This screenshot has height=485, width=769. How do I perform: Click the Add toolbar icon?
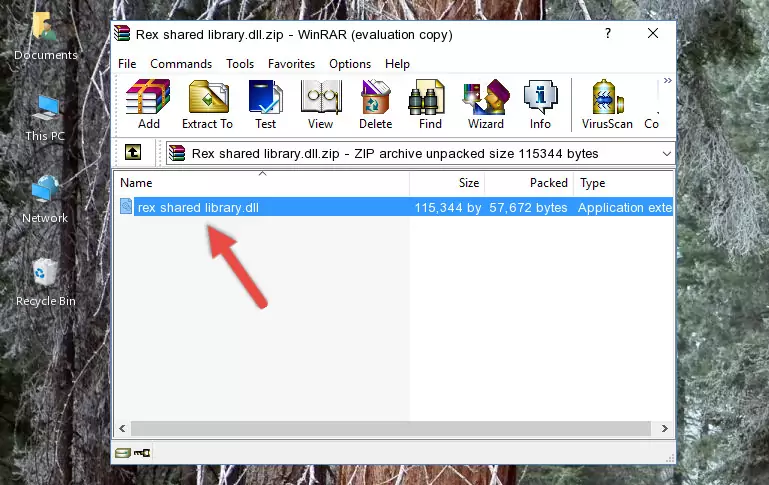point(148,104)
